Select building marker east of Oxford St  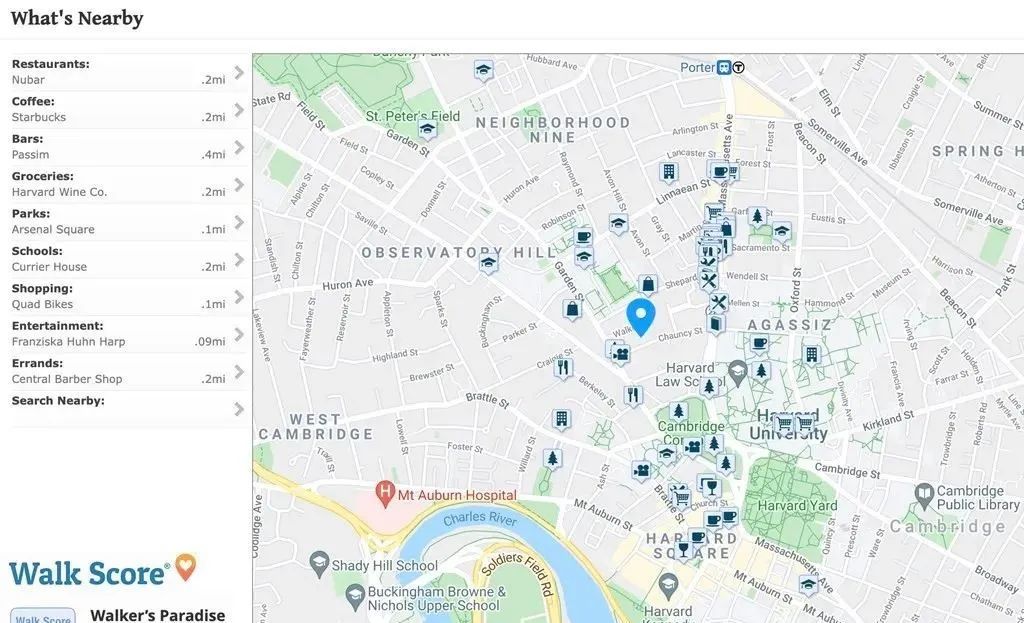tap(811, 355)
